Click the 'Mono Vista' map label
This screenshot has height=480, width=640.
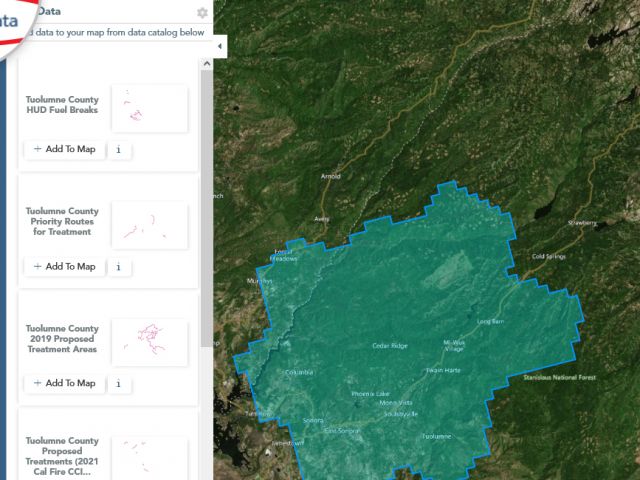click(396, 403)
